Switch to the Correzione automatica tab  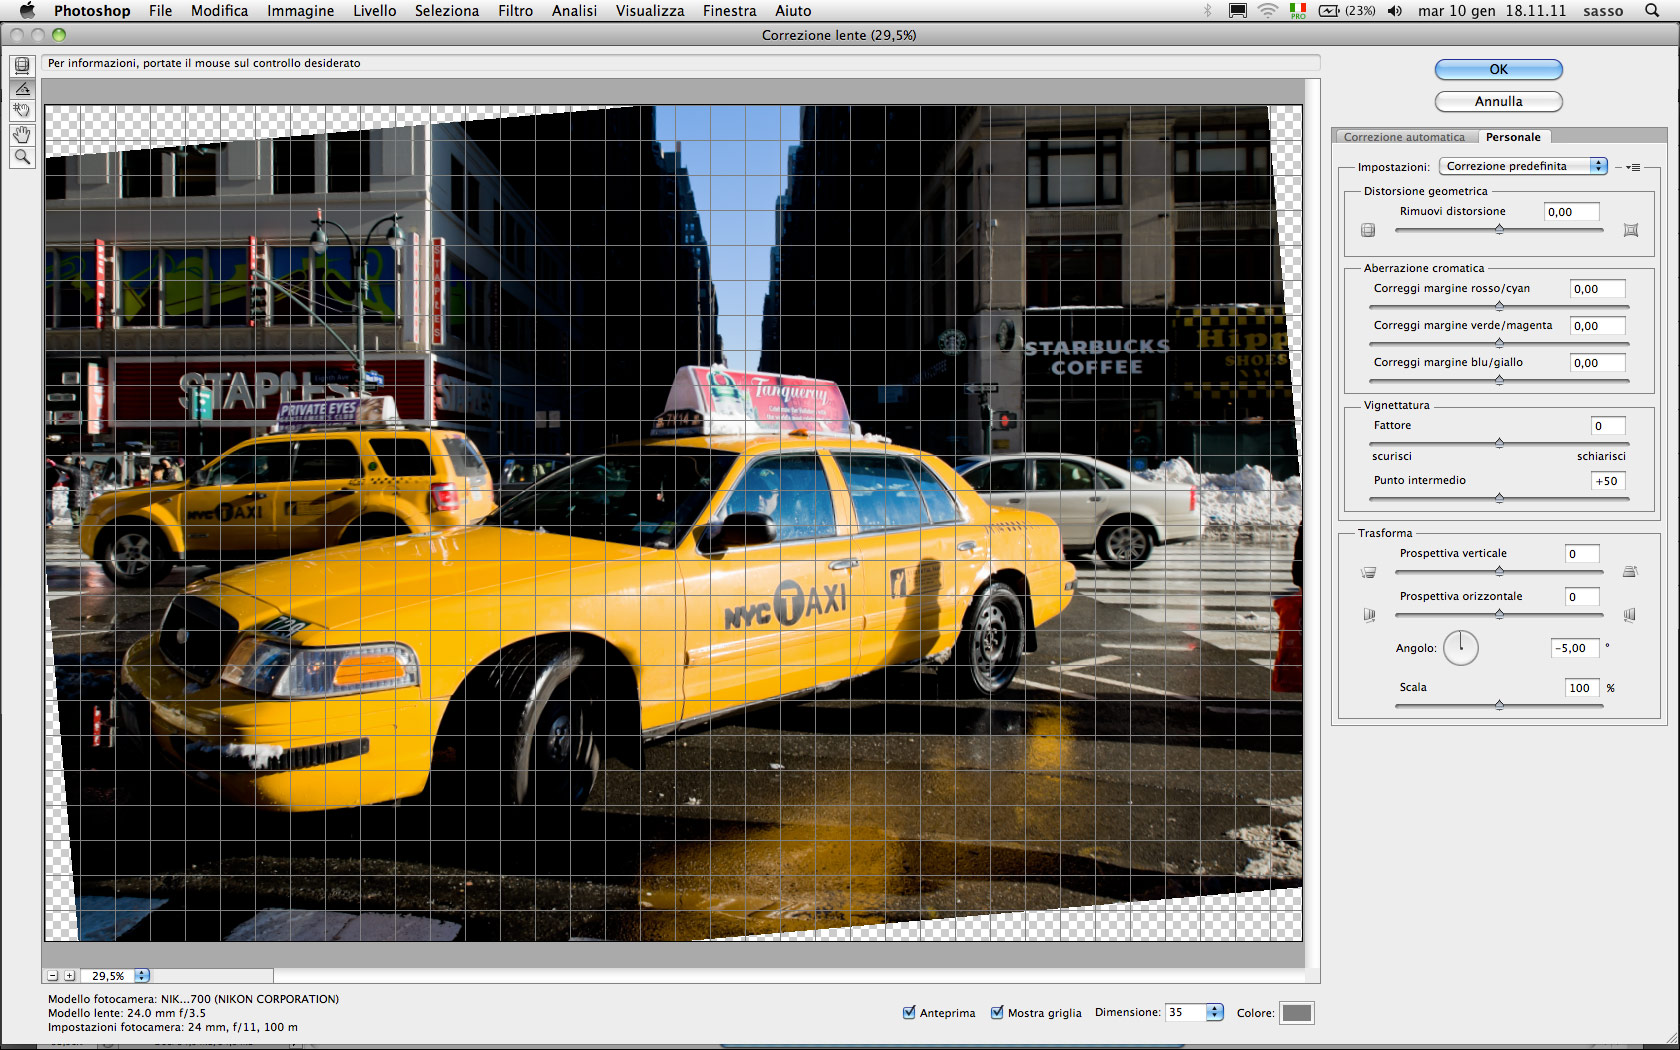1403,137
